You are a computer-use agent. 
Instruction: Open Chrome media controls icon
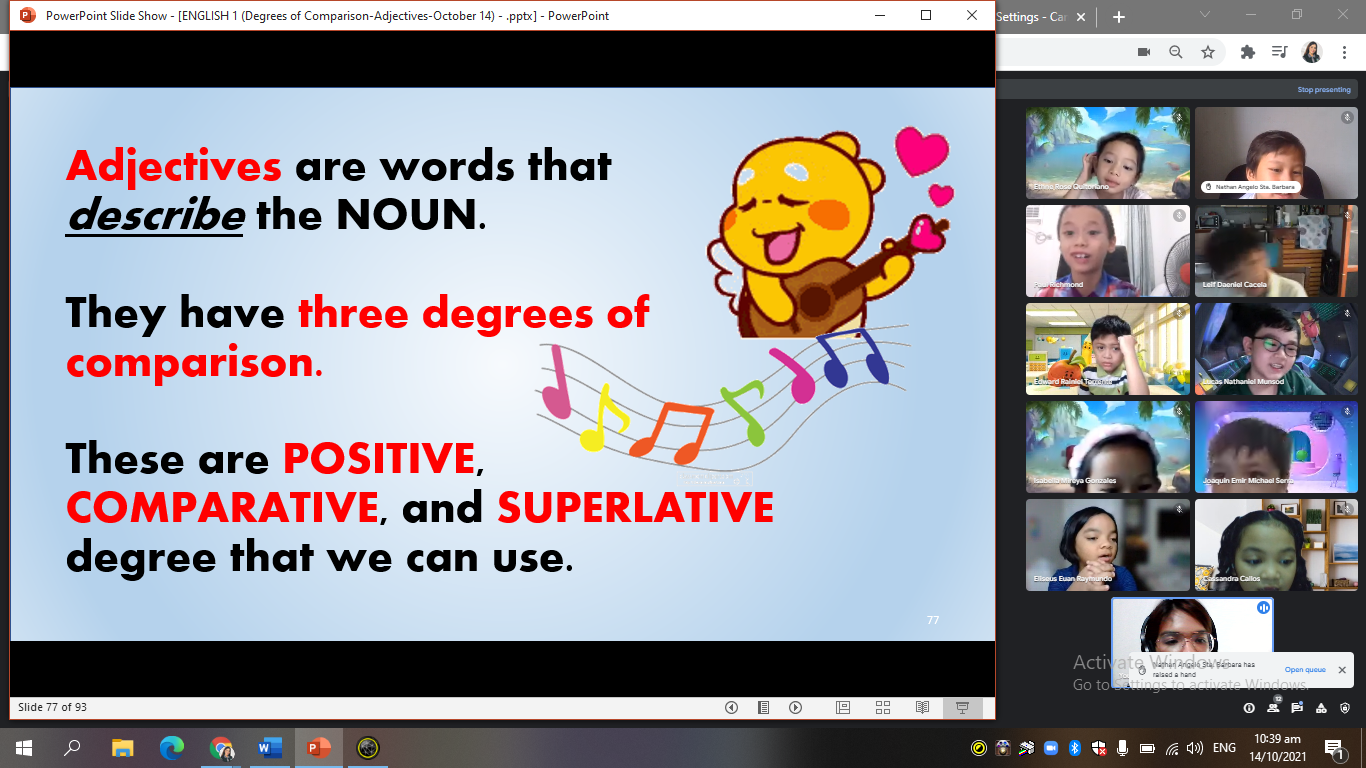pyautogui.click(x=1279, y=52)
